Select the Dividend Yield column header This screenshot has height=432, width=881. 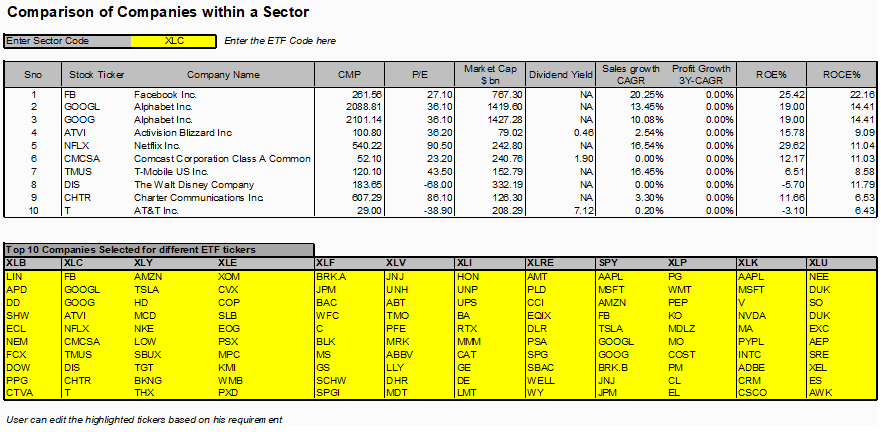[x=560, y=75]
